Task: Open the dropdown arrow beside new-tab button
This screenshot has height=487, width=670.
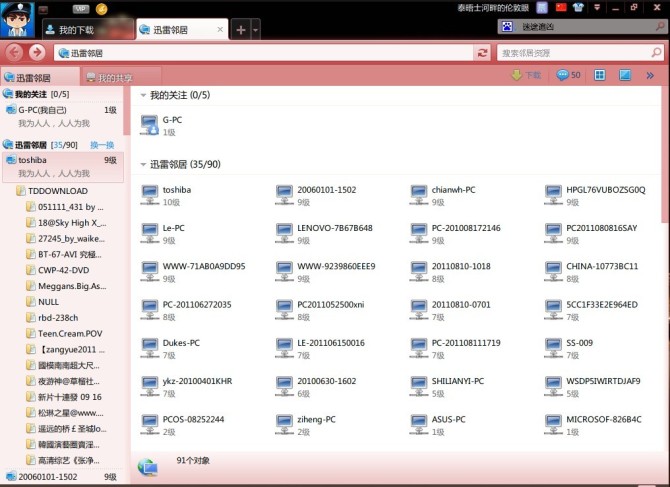Action: tap(256, 30)
